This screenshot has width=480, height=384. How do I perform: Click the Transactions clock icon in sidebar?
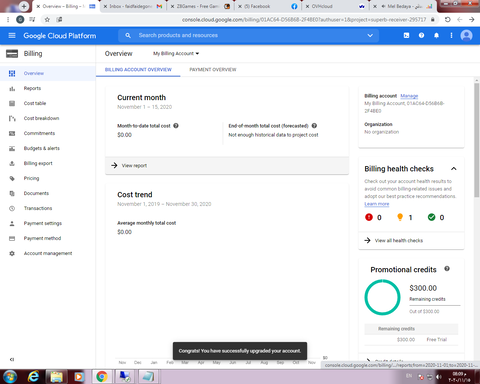point(12,208)
